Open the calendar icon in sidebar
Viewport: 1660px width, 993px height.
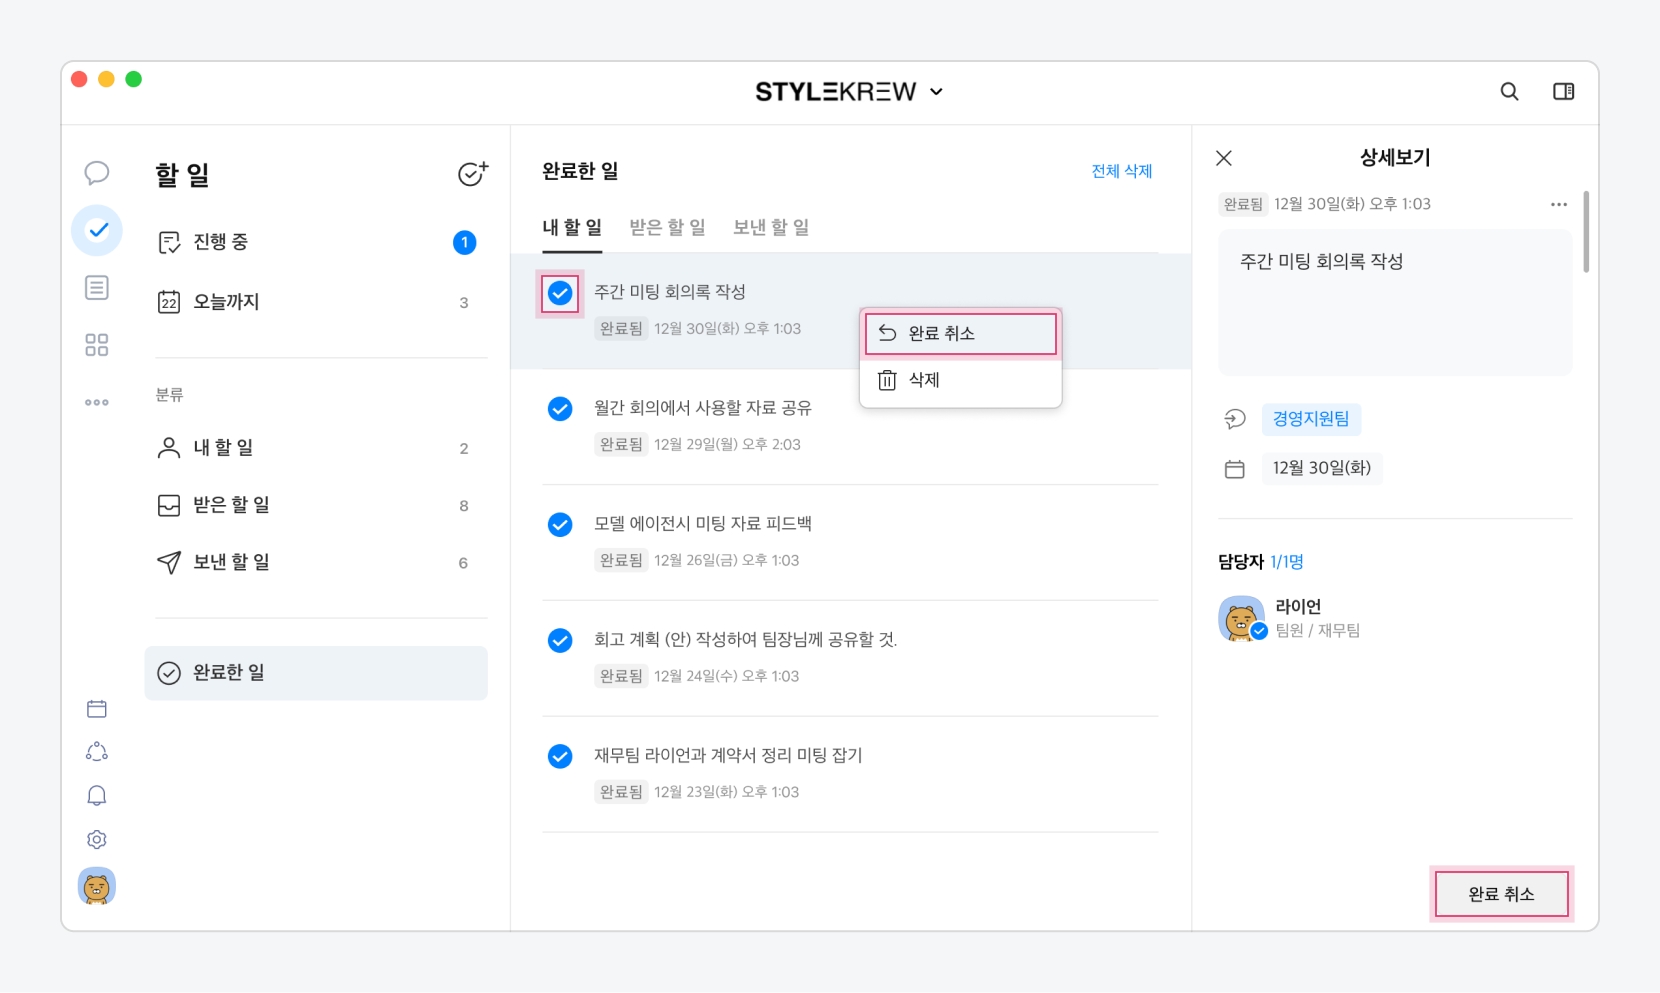(97, 709)
